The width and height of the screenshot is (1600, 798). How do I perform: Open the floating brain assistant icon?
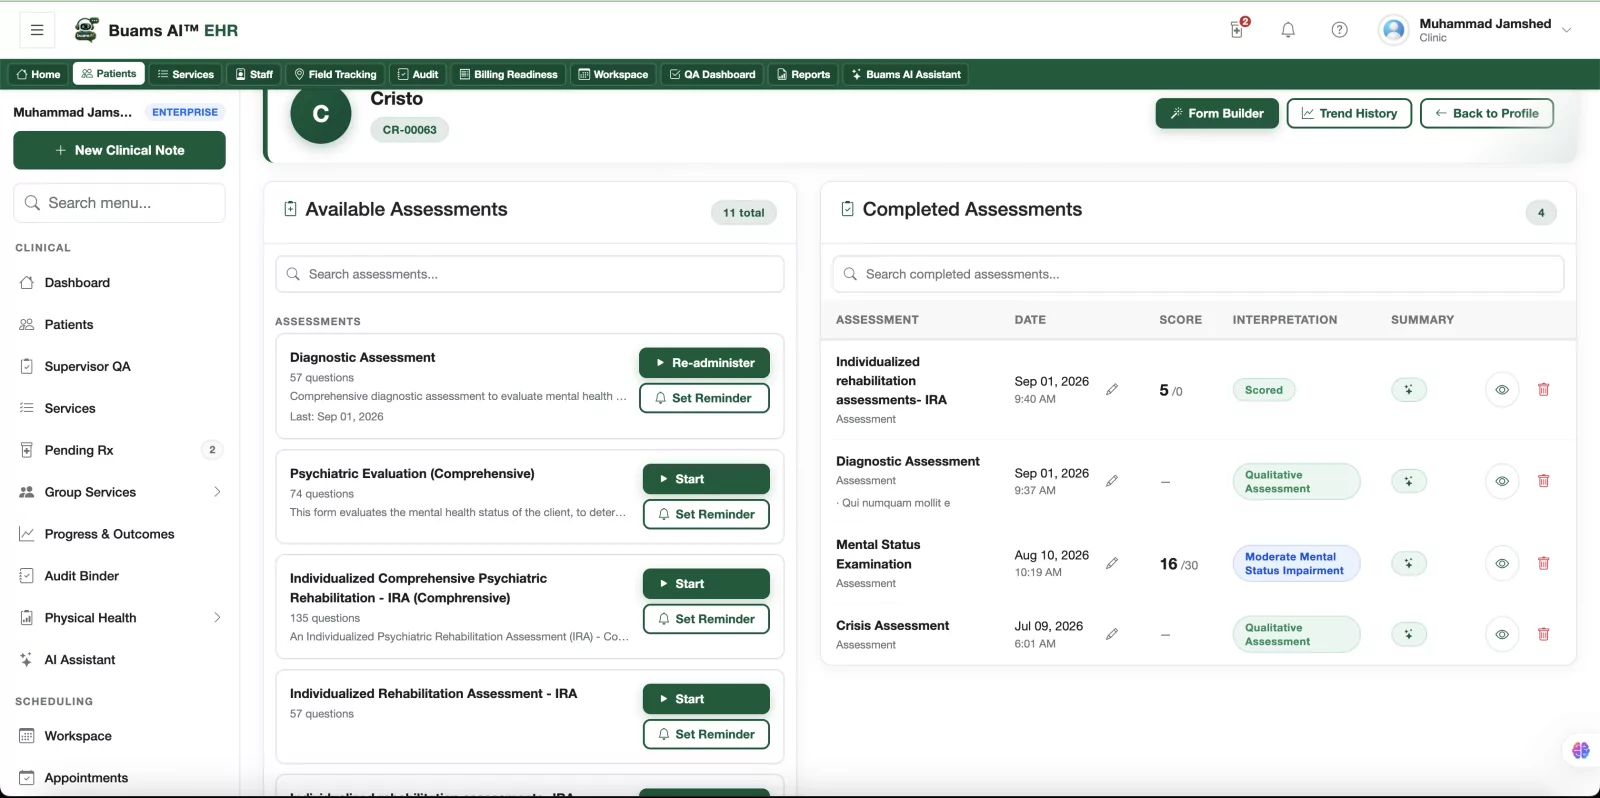coord(1581,751)
